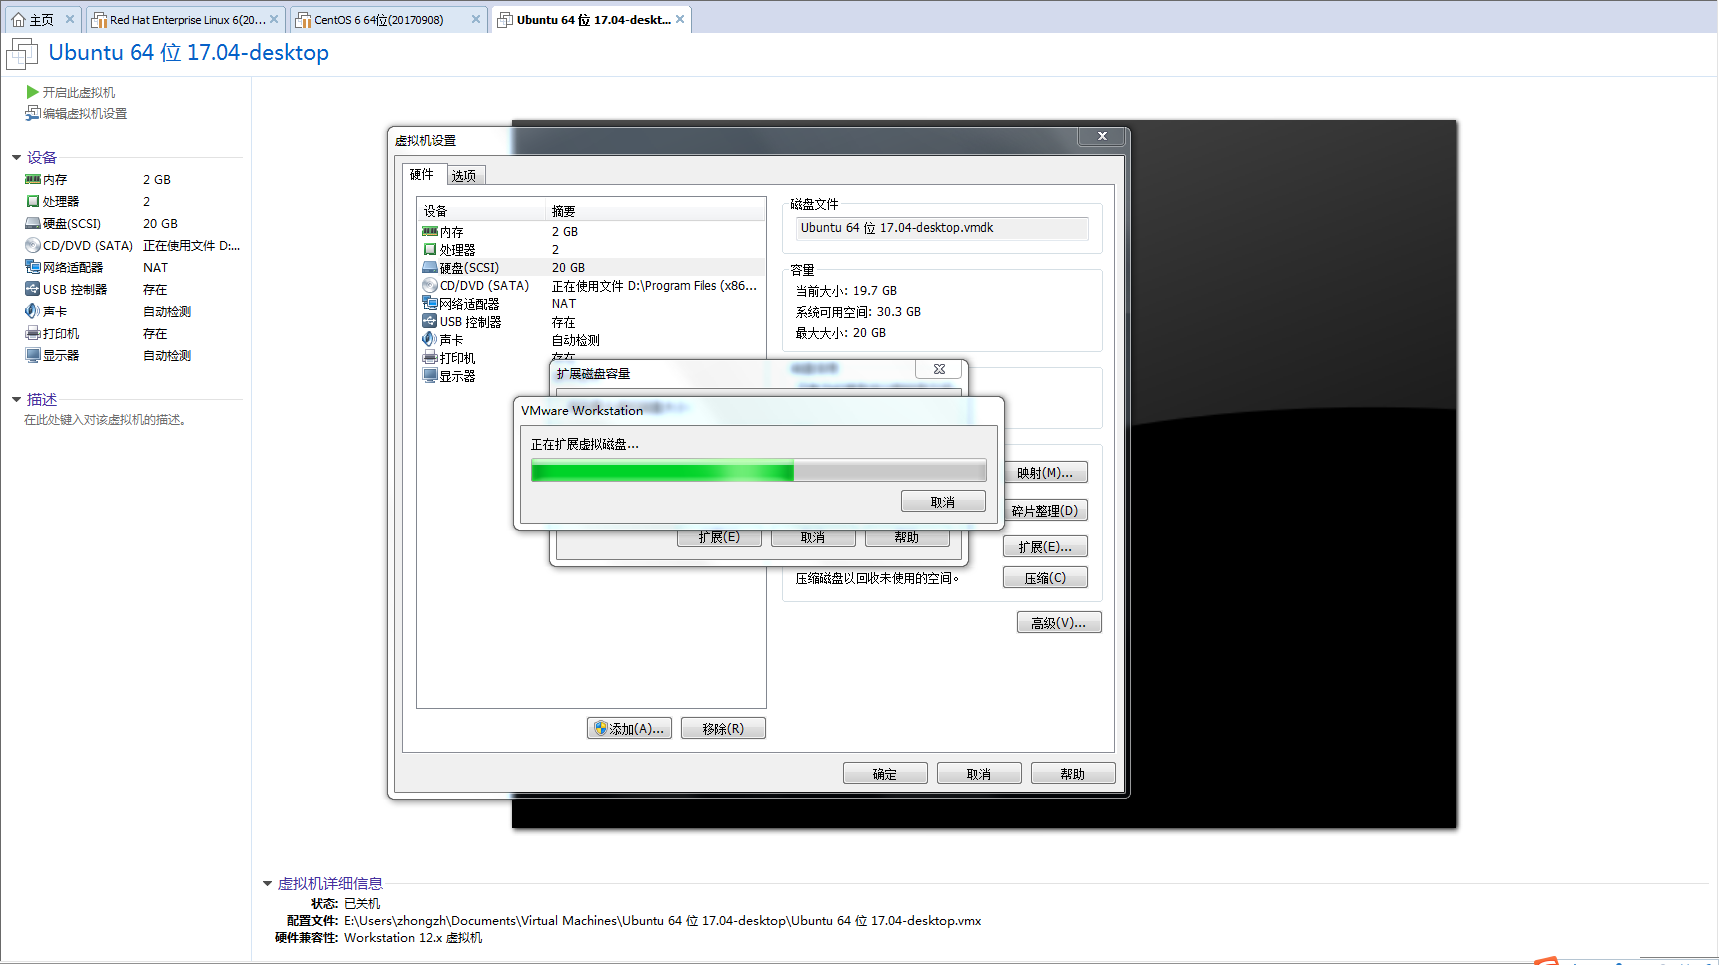Image resolution: width=1719 pixels, height=965 pixels.
Task: Click the CD/DVD icon in settings dialog list
Action: coord(430,285)
